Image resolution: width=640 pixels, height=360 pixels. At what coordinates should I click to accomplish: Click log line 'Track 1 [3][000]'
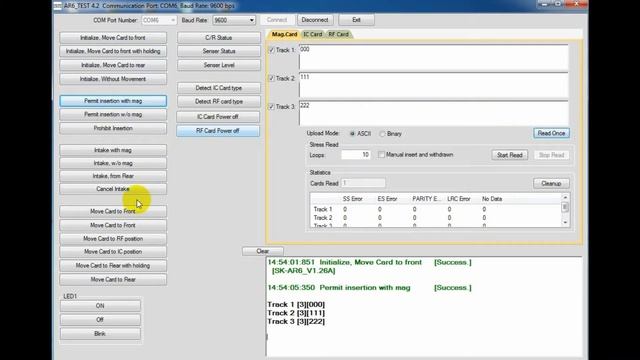(x=296, y=304)
